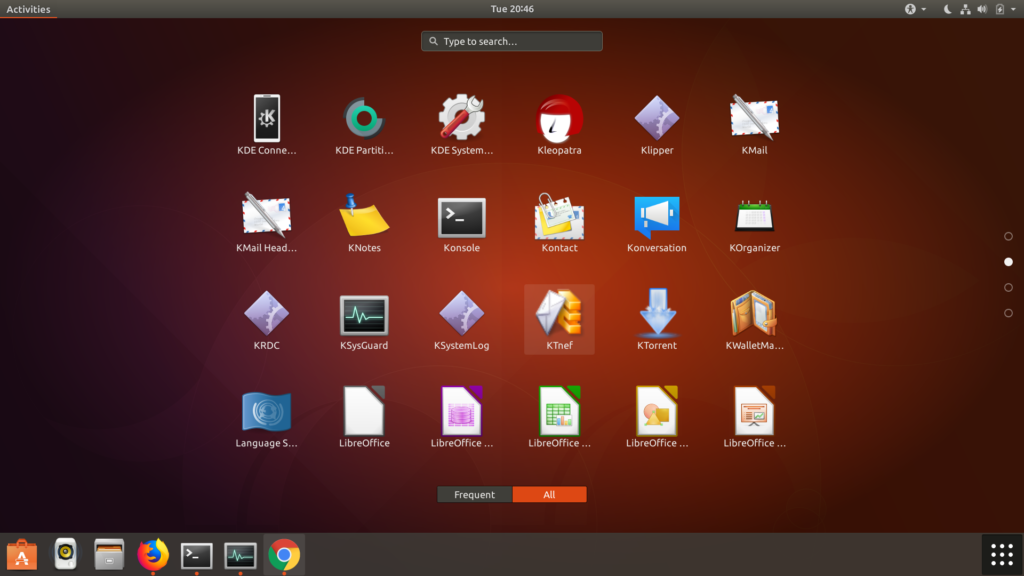Switch to Firefox in the dock
Image resolution: width=1024 pixels, height=576 pixels.
point(153,555)
